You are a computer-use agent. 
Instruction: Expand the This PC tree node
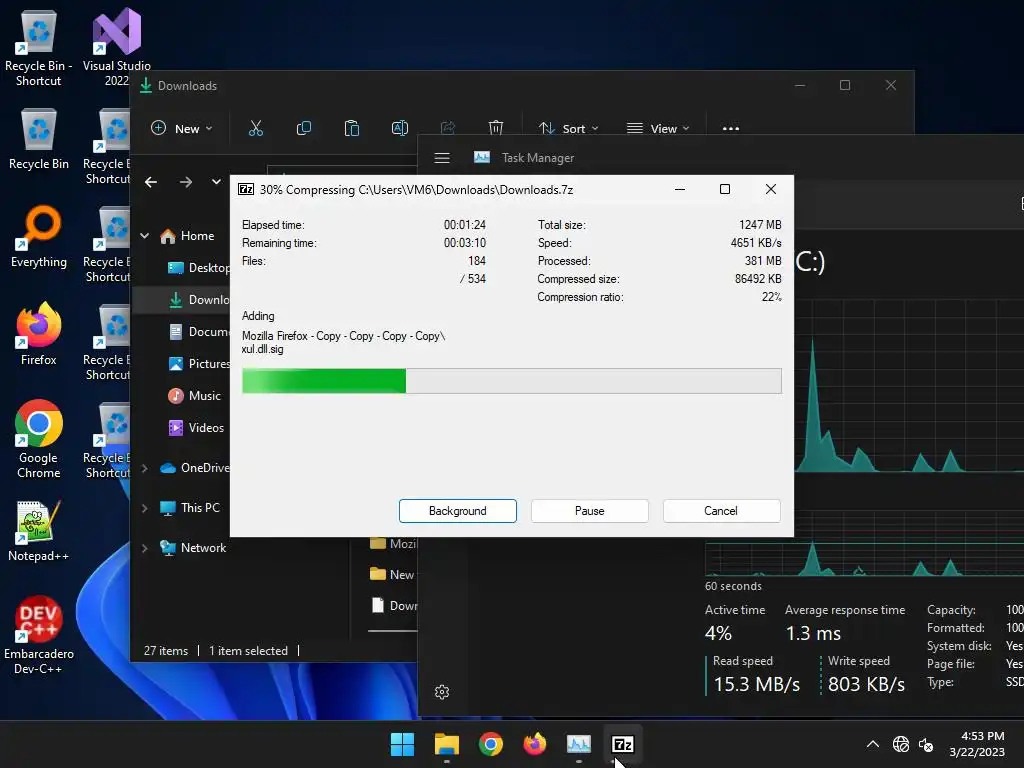[x=144, y=508]
